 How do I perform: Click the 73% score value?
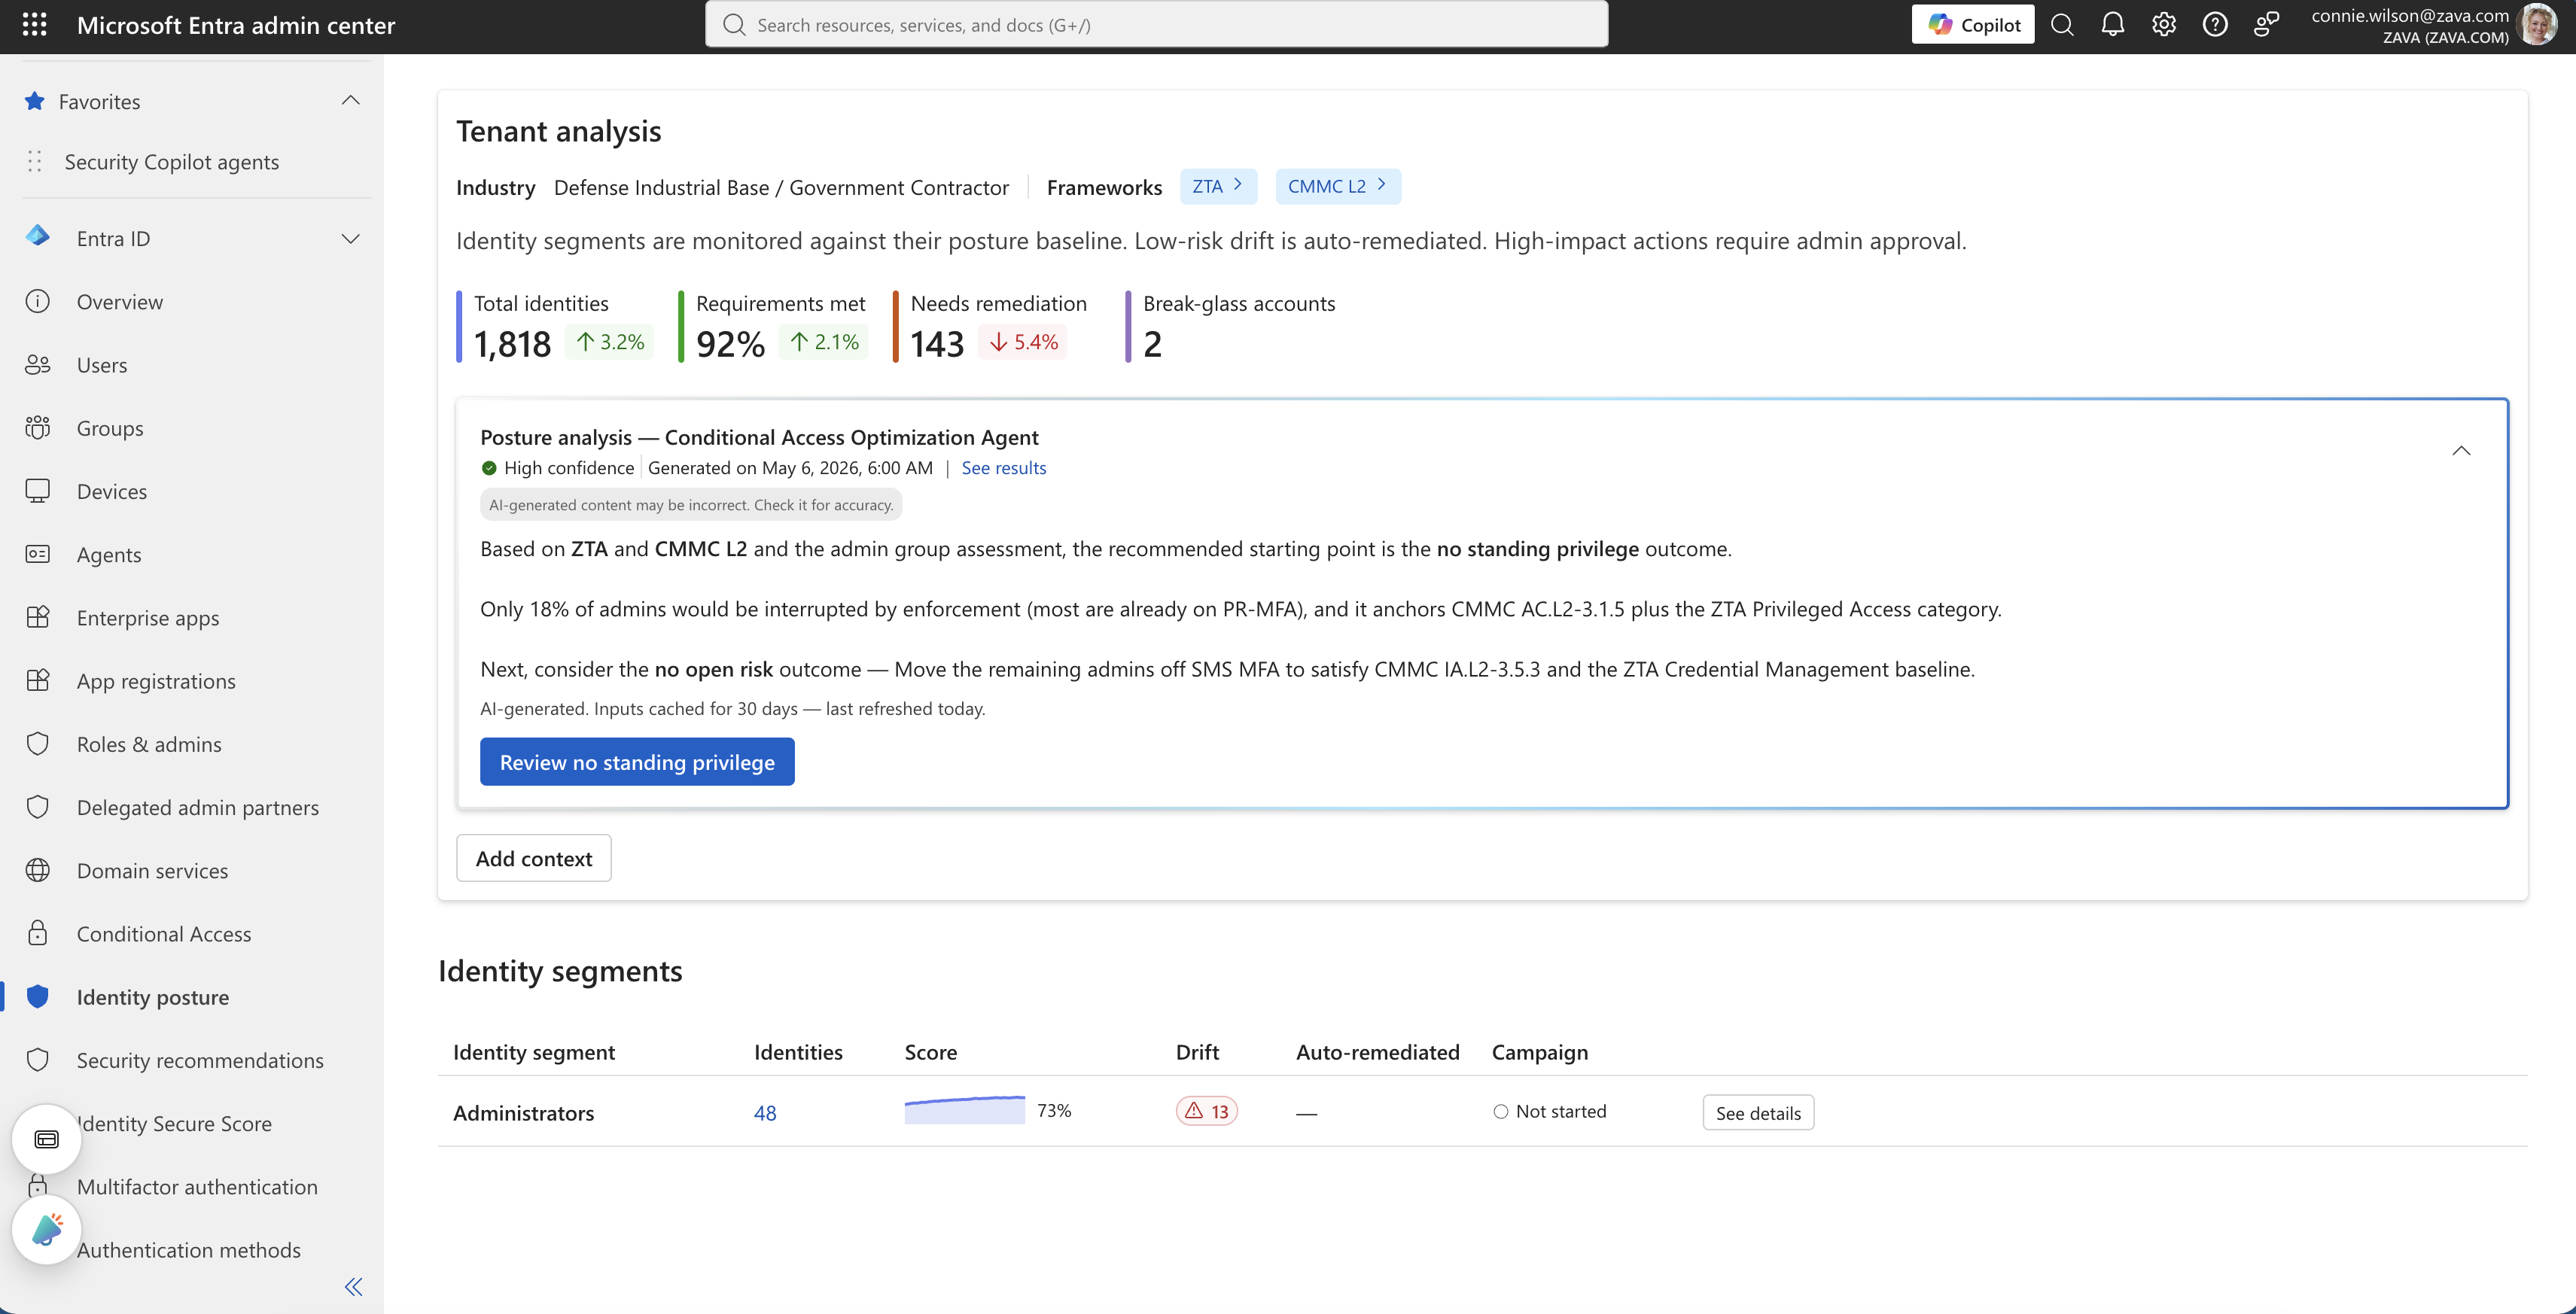point(1054,1110)
